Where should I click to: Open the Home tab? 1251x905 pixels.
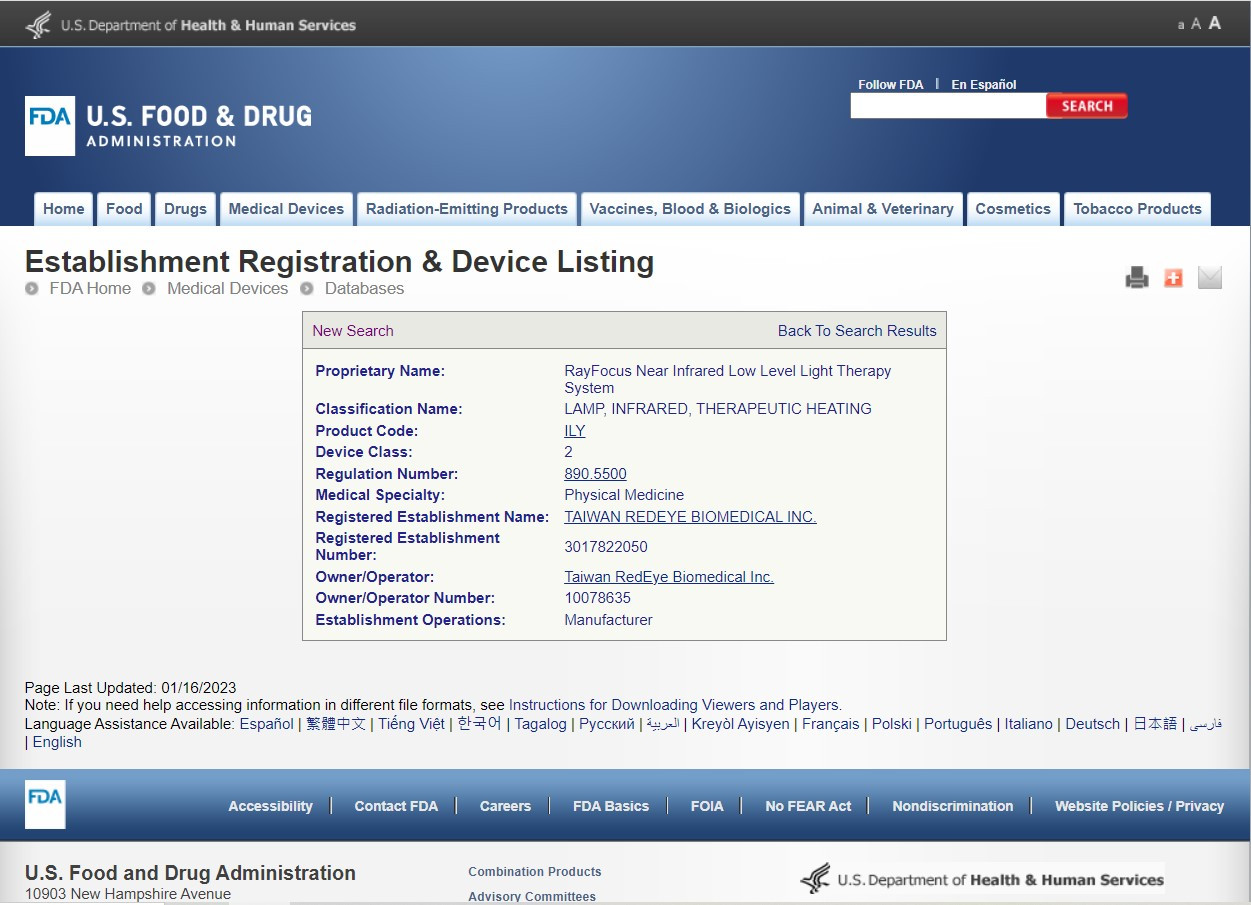coord(64,209)
